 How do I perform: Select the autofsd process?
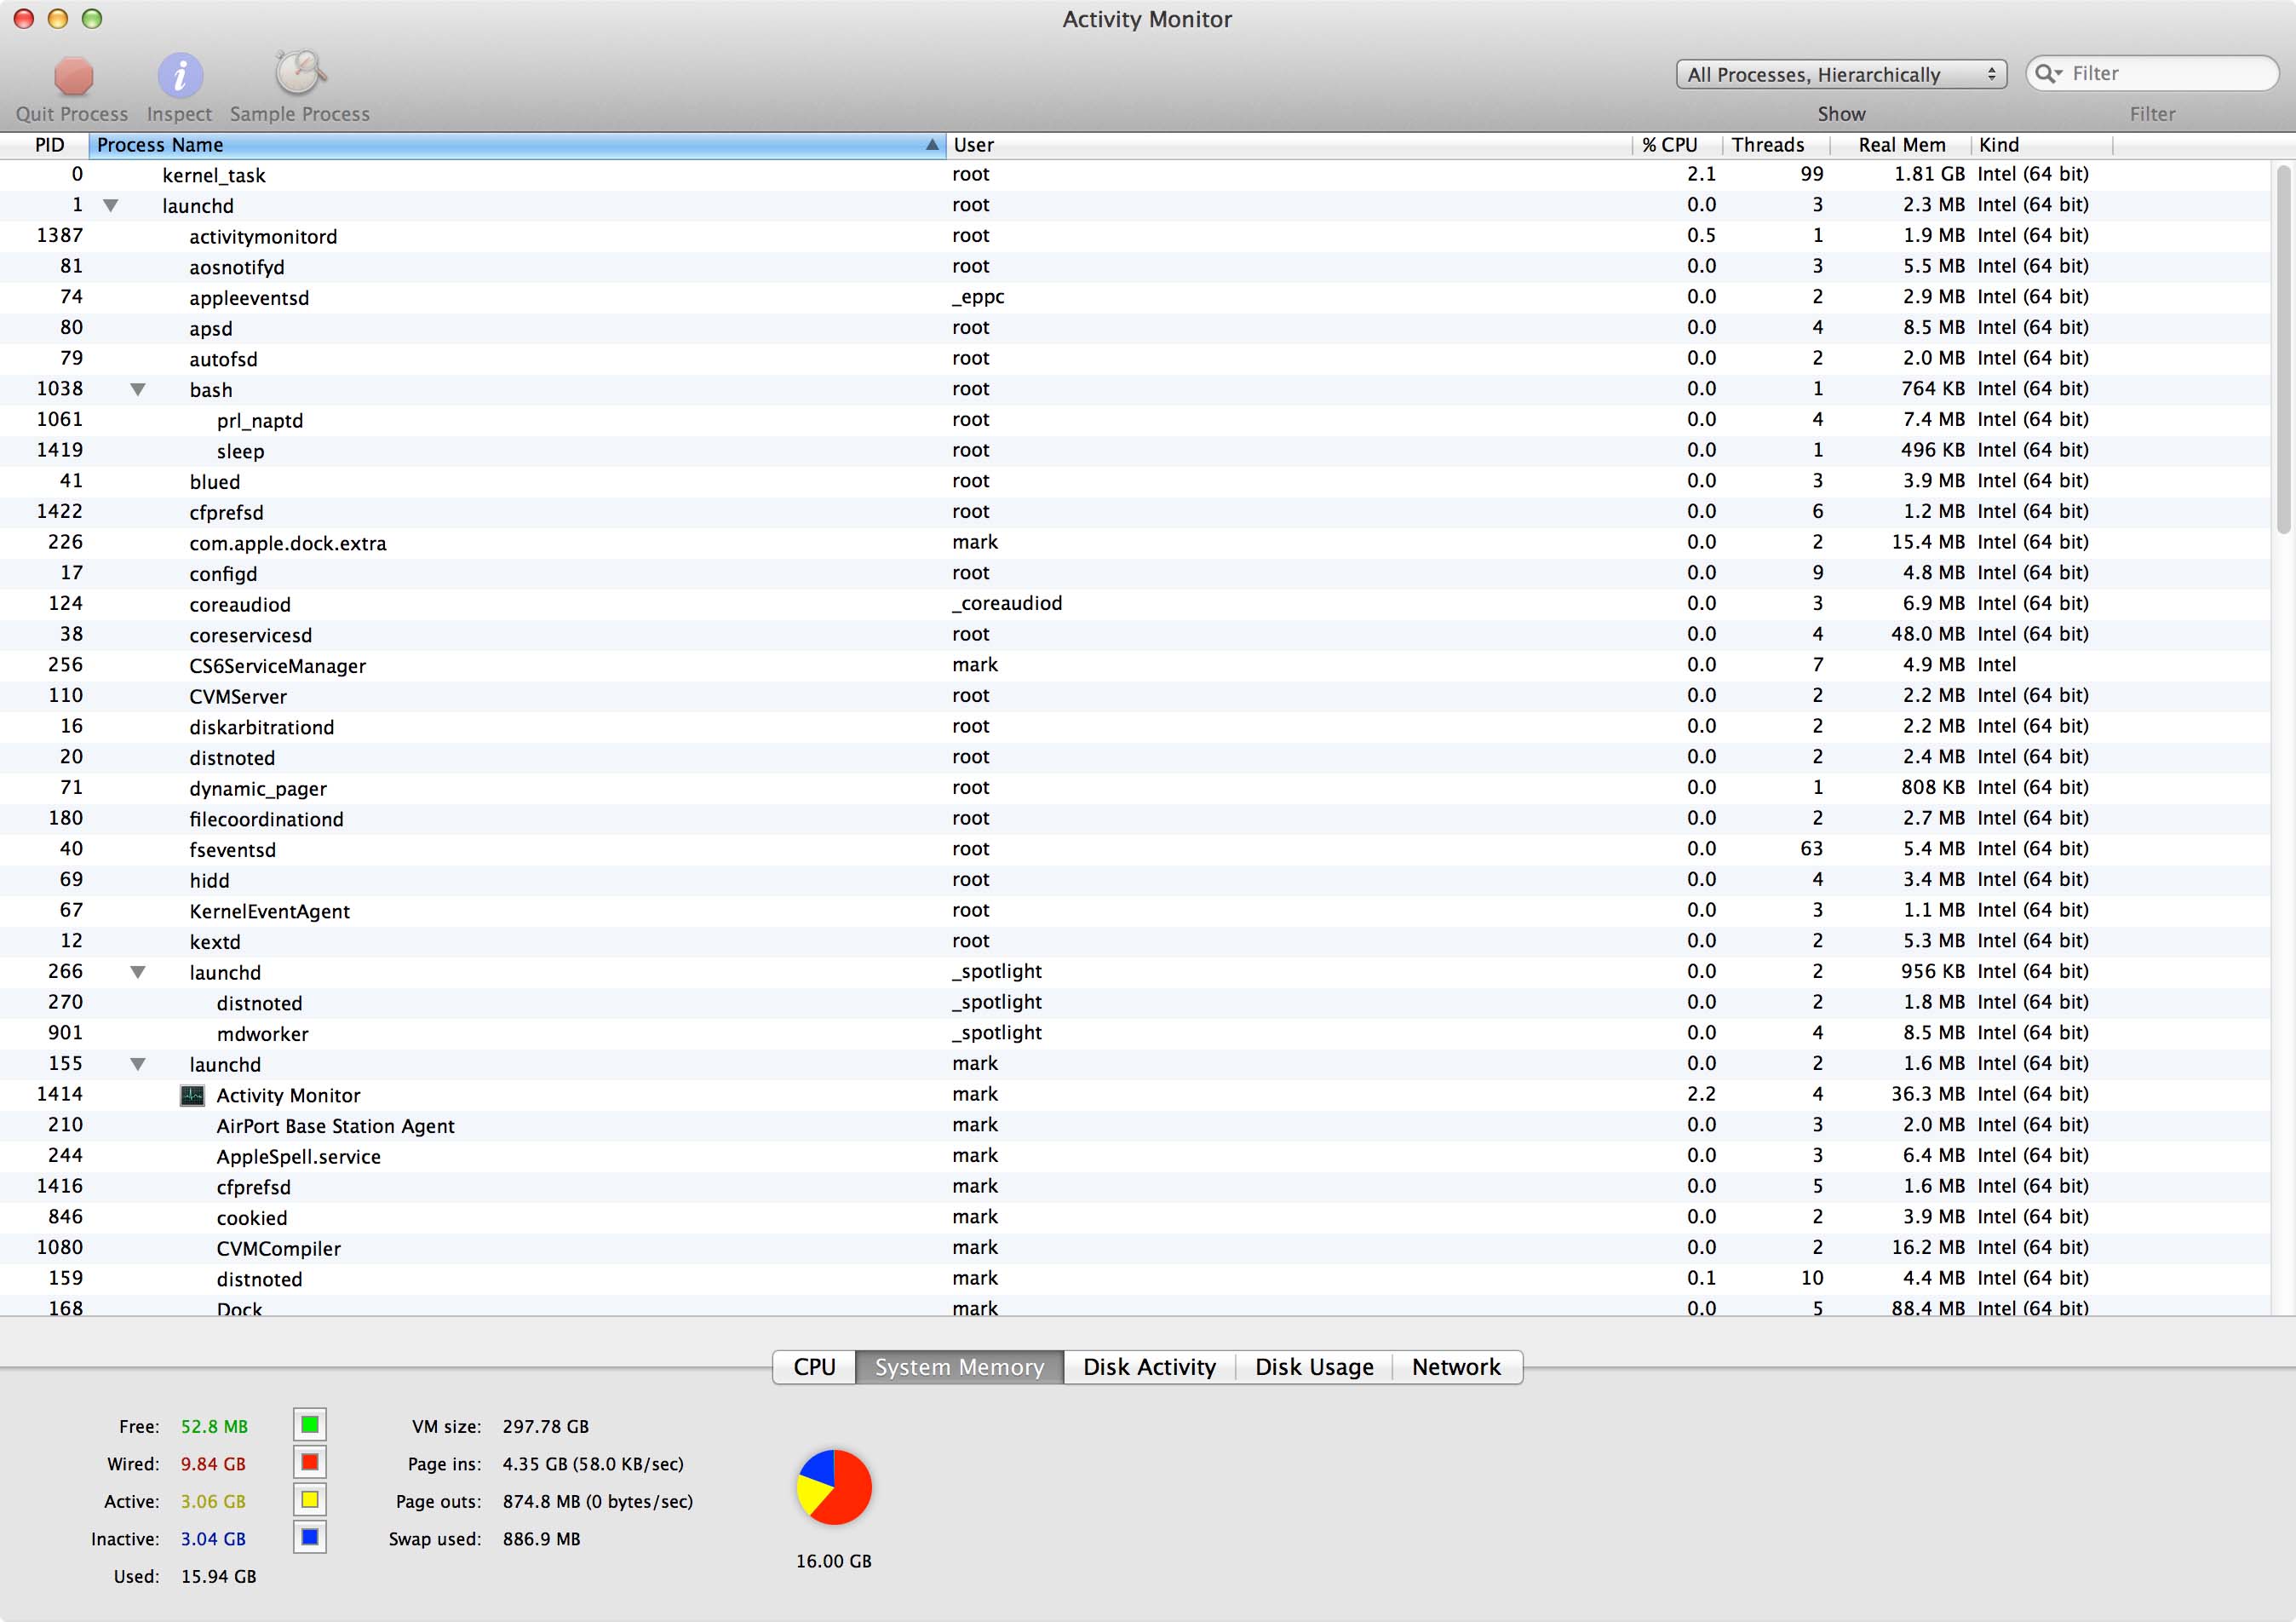1135,359
